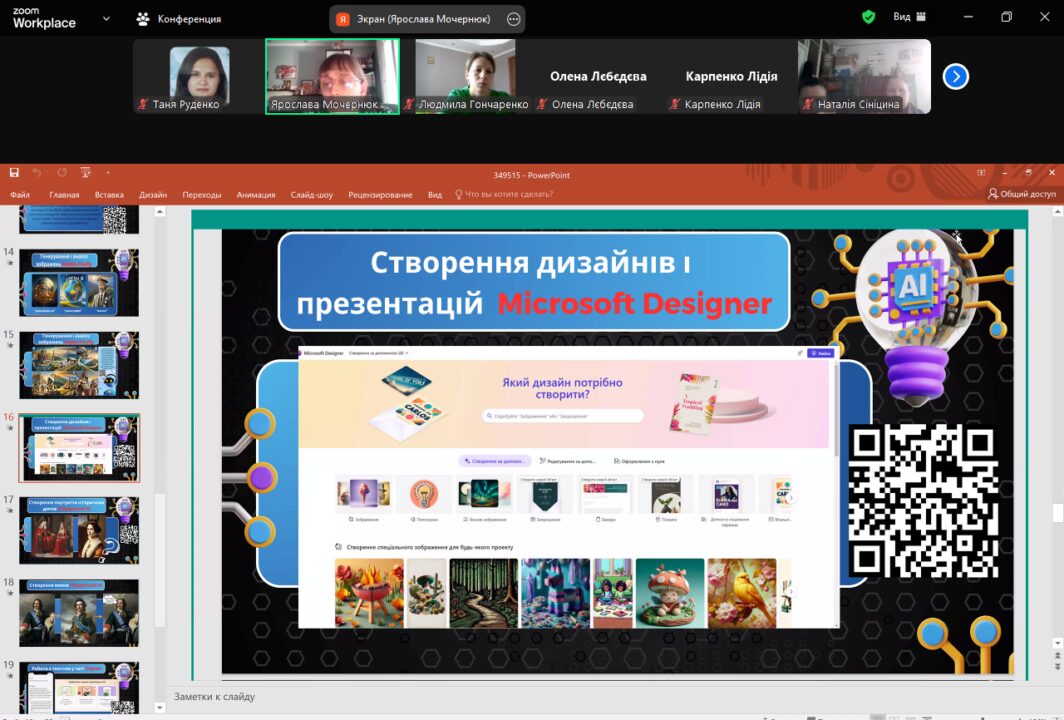
Task: Select slide 18 thumbnail
Action: (79, 613)
